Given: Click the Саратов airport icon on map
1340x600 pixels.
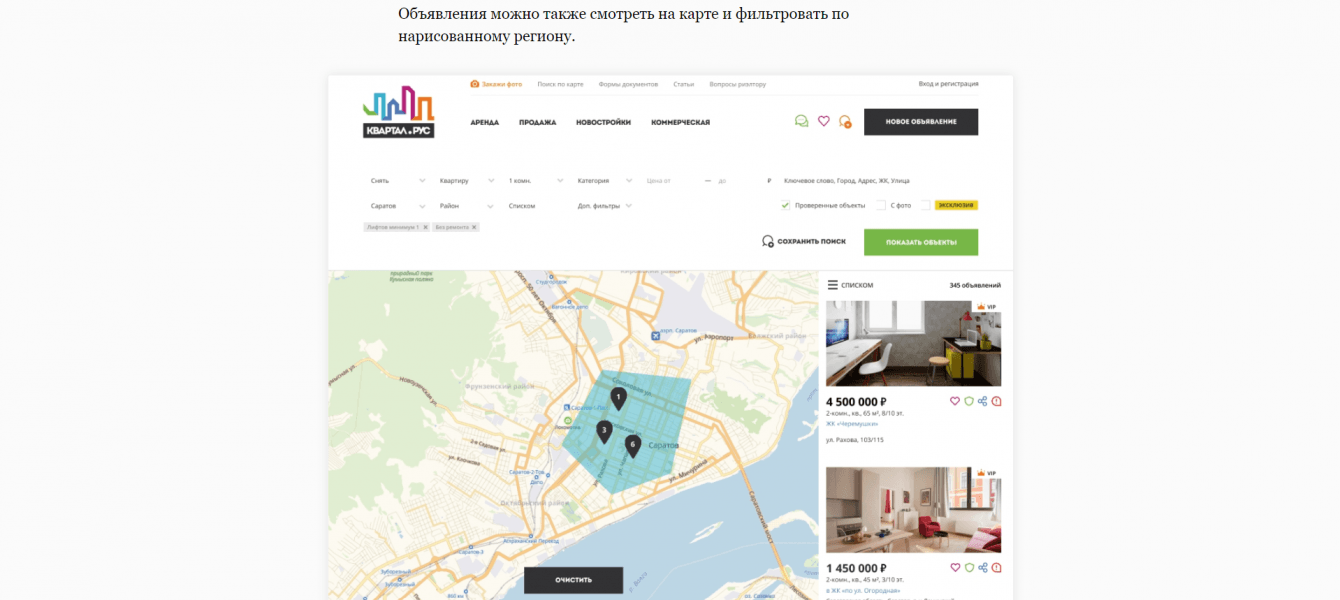Looking at the screenshot, I should click(656, 335).
